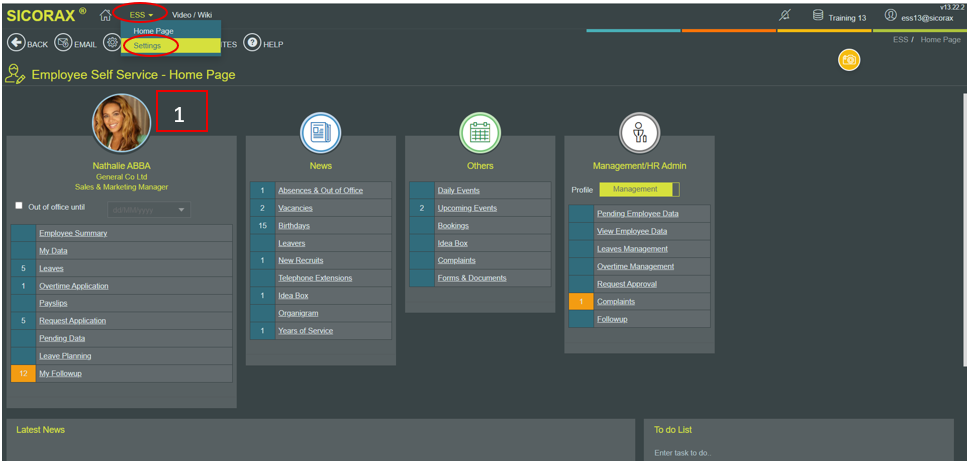This screenshot has height=462, width=969.
Task: Open the out of office date dropdown
Action: [181, 210]
